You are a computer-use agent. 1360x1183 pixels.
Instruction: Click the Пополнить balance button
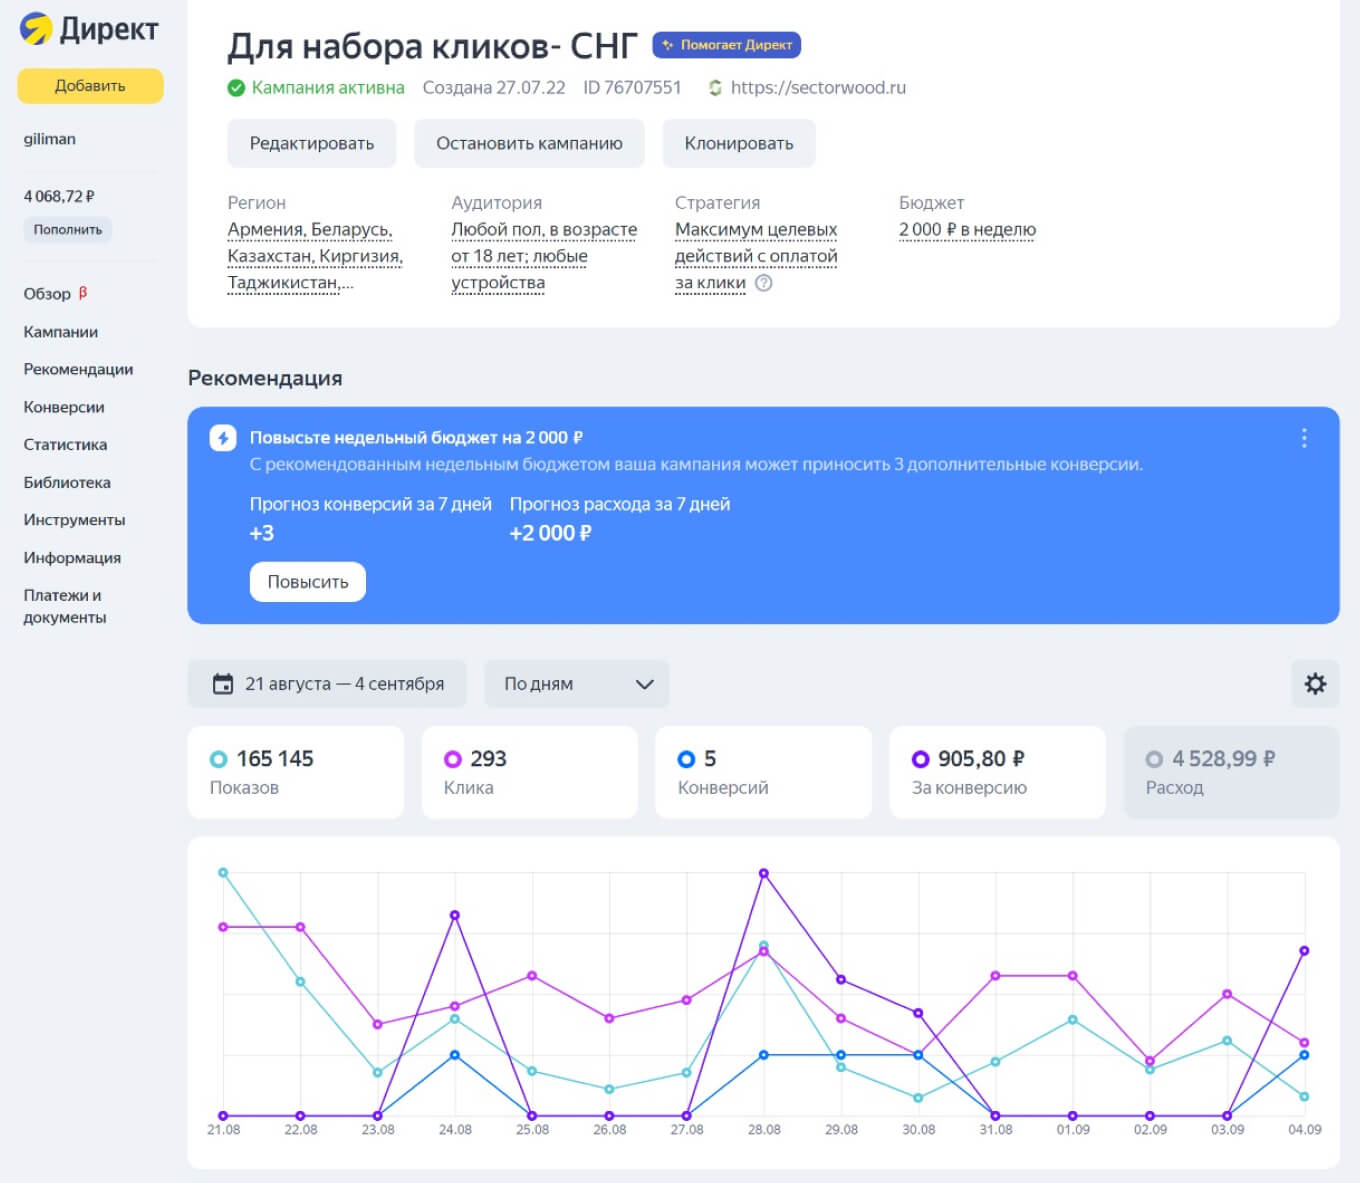click(68, 230)
